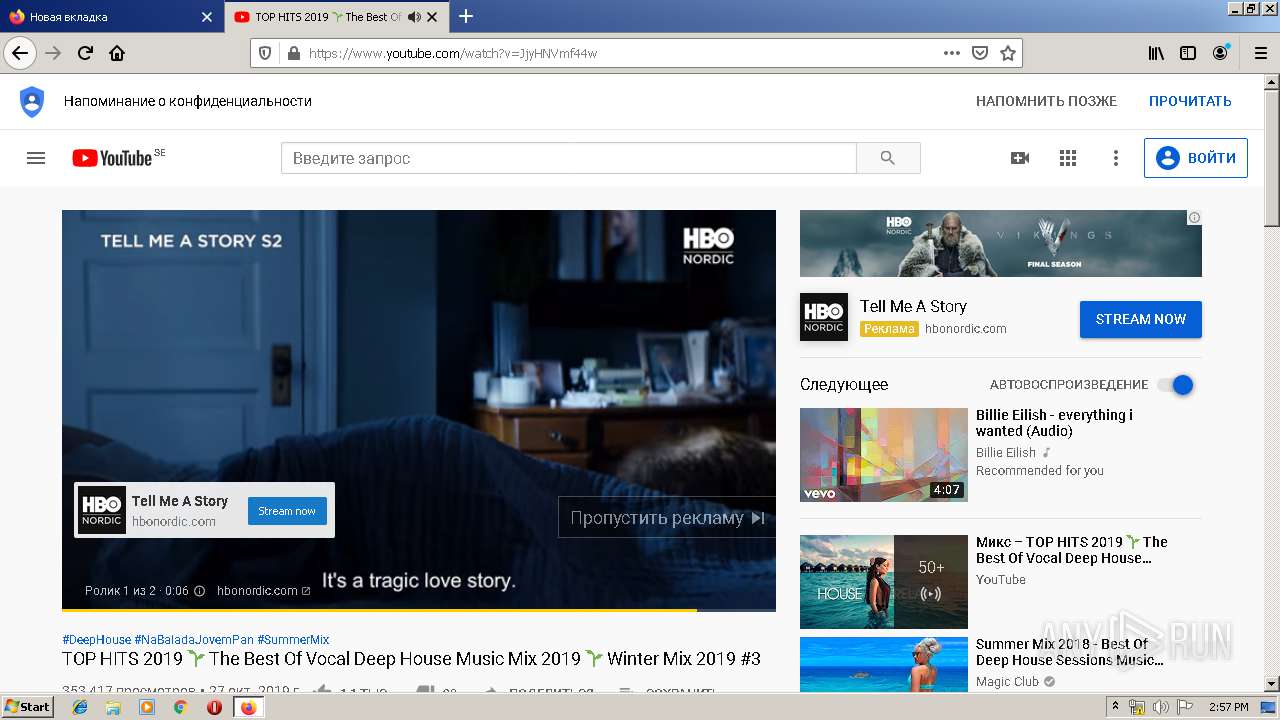Skip the ad with Пропустить рекламу
The width and height of the screenshot is (1280, 720).
point(667,517)
